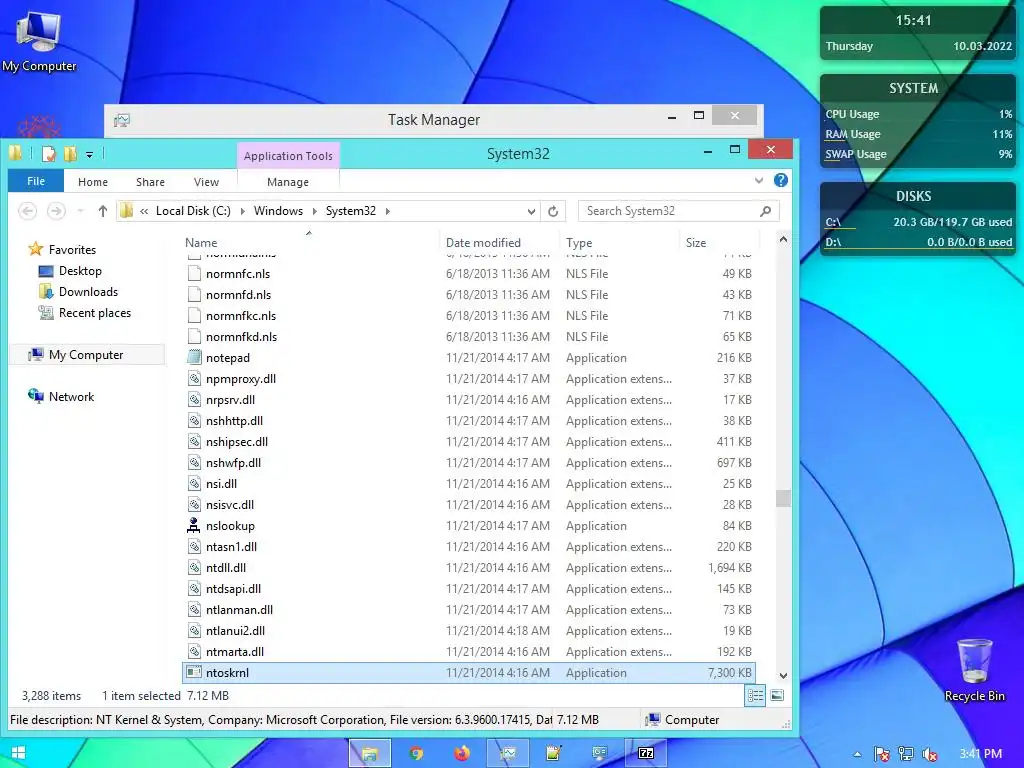Select the ntdll.dll file row

click(x=469, y=568)
